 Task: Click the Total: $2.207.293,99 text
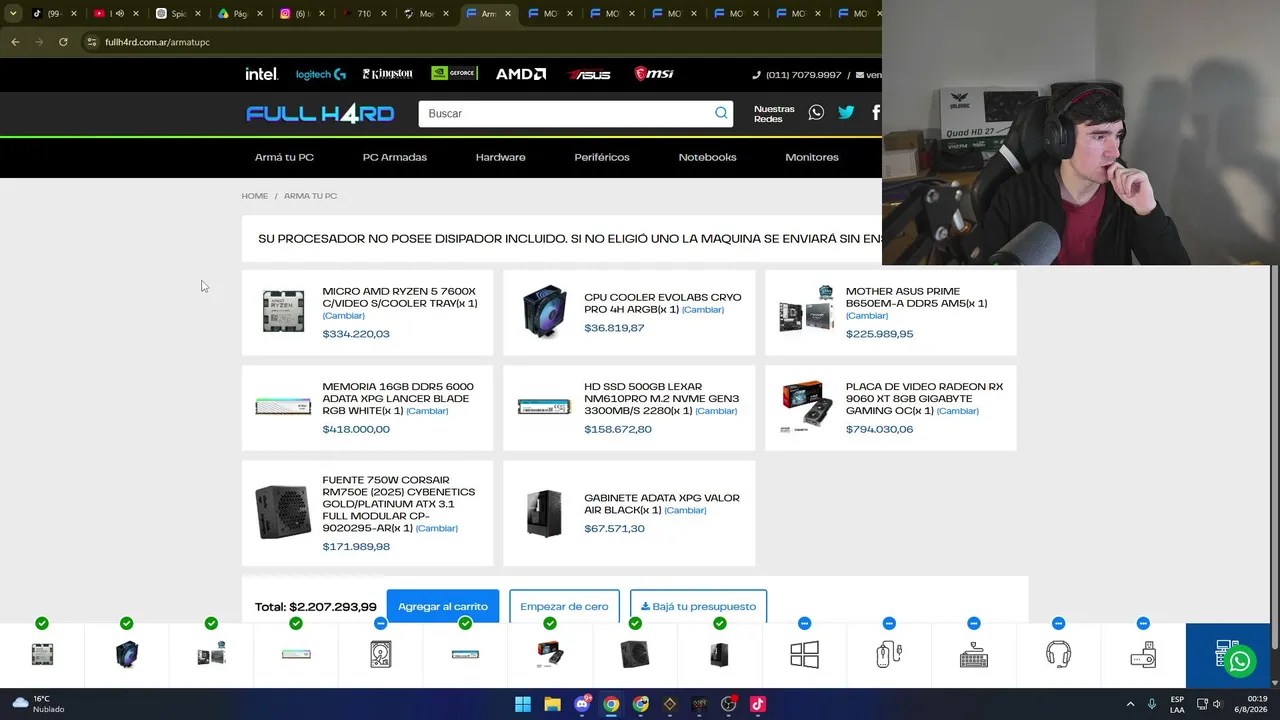tap(315, 607)
